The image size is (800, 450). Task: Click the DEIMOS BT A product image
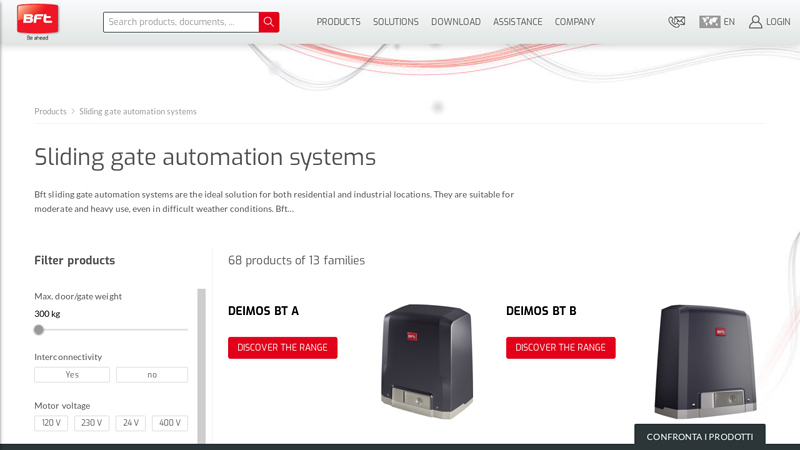(427, 361)
